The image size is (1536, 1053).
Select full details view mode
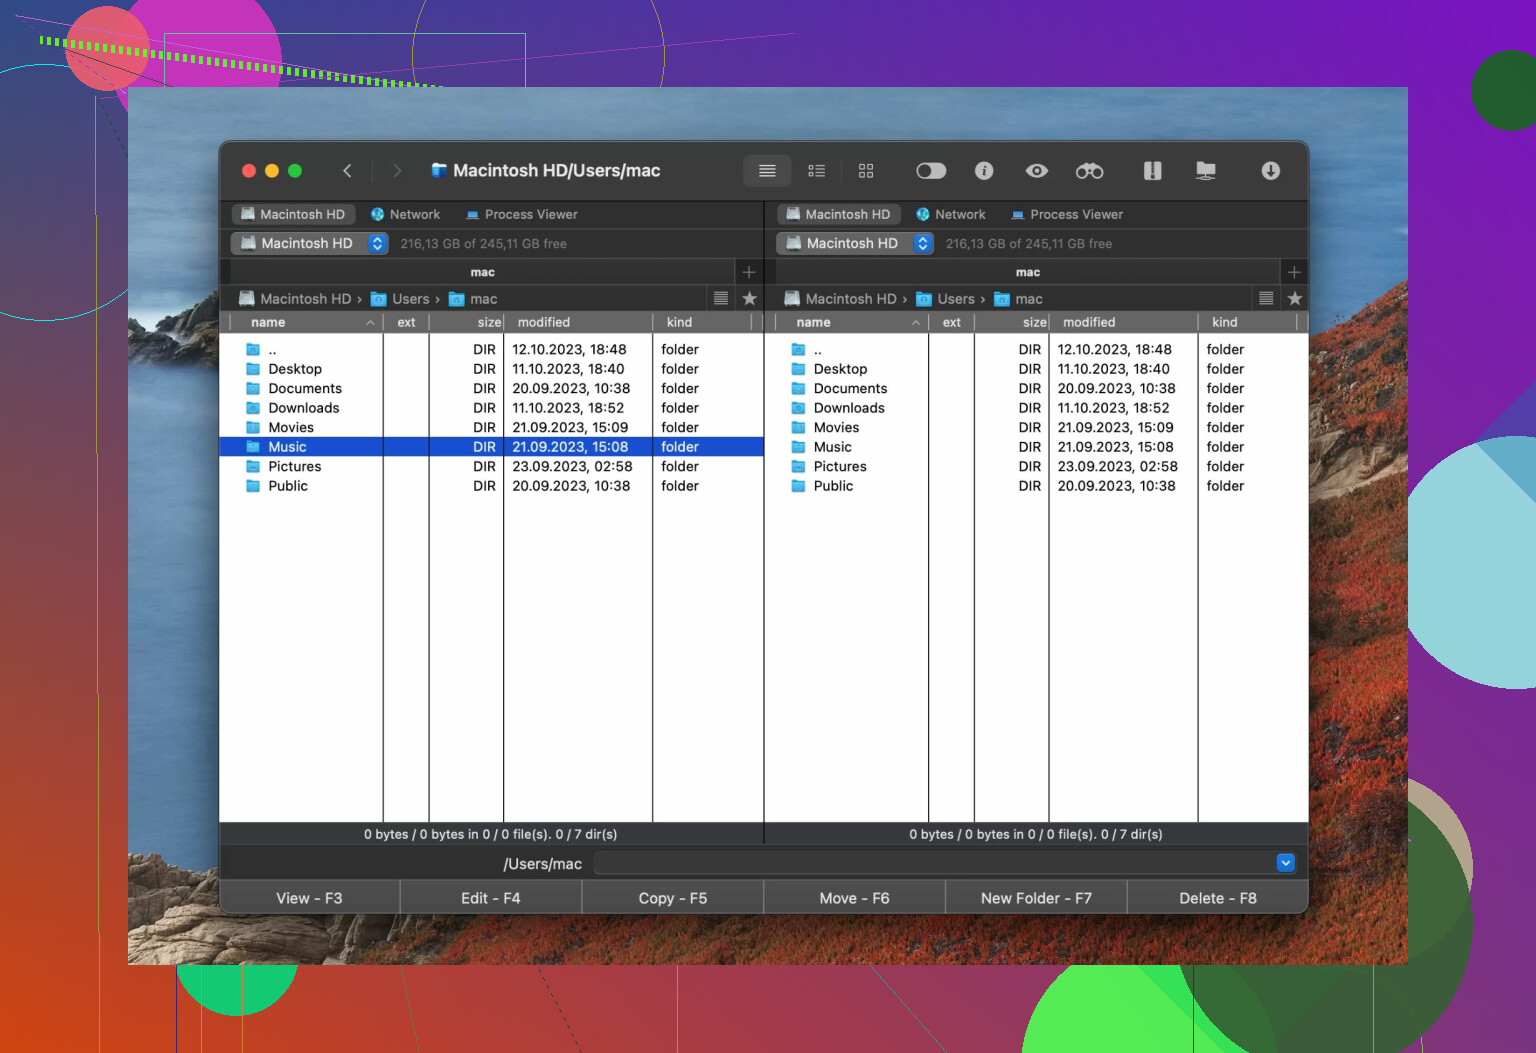767,171
